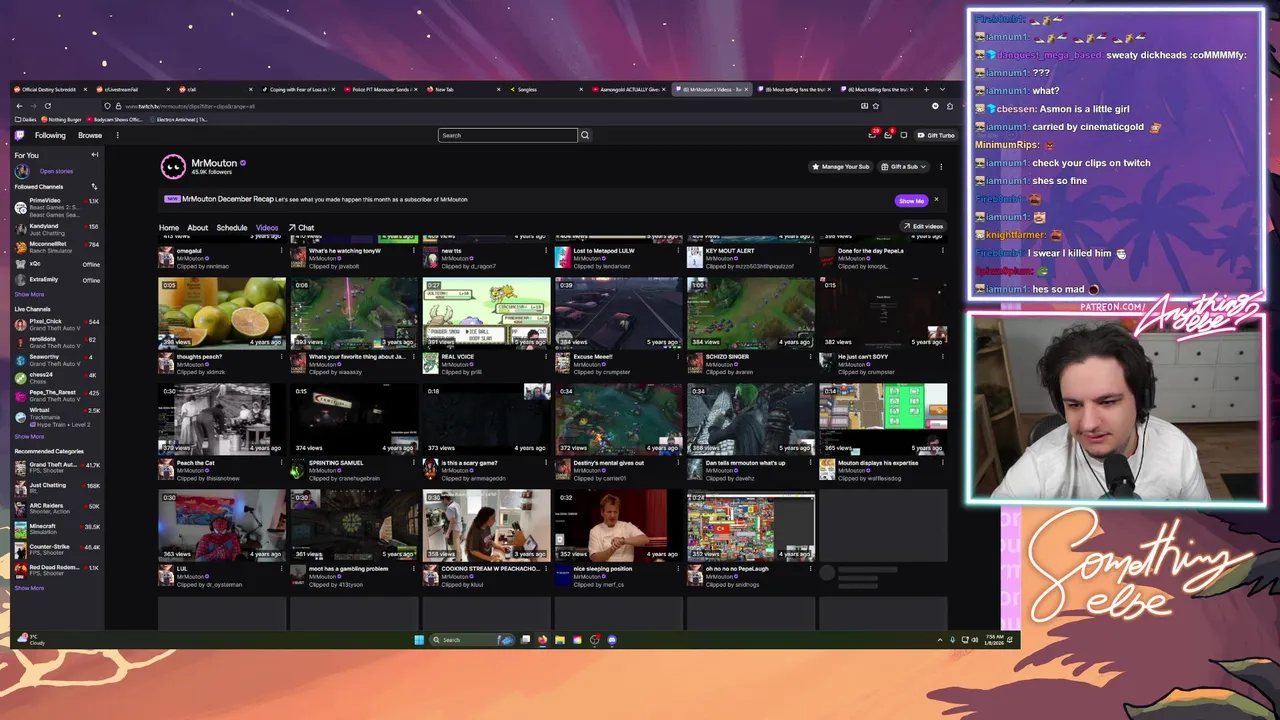Open the limes 'thoughts peach?' clip thumbnail

pos(222,313)
